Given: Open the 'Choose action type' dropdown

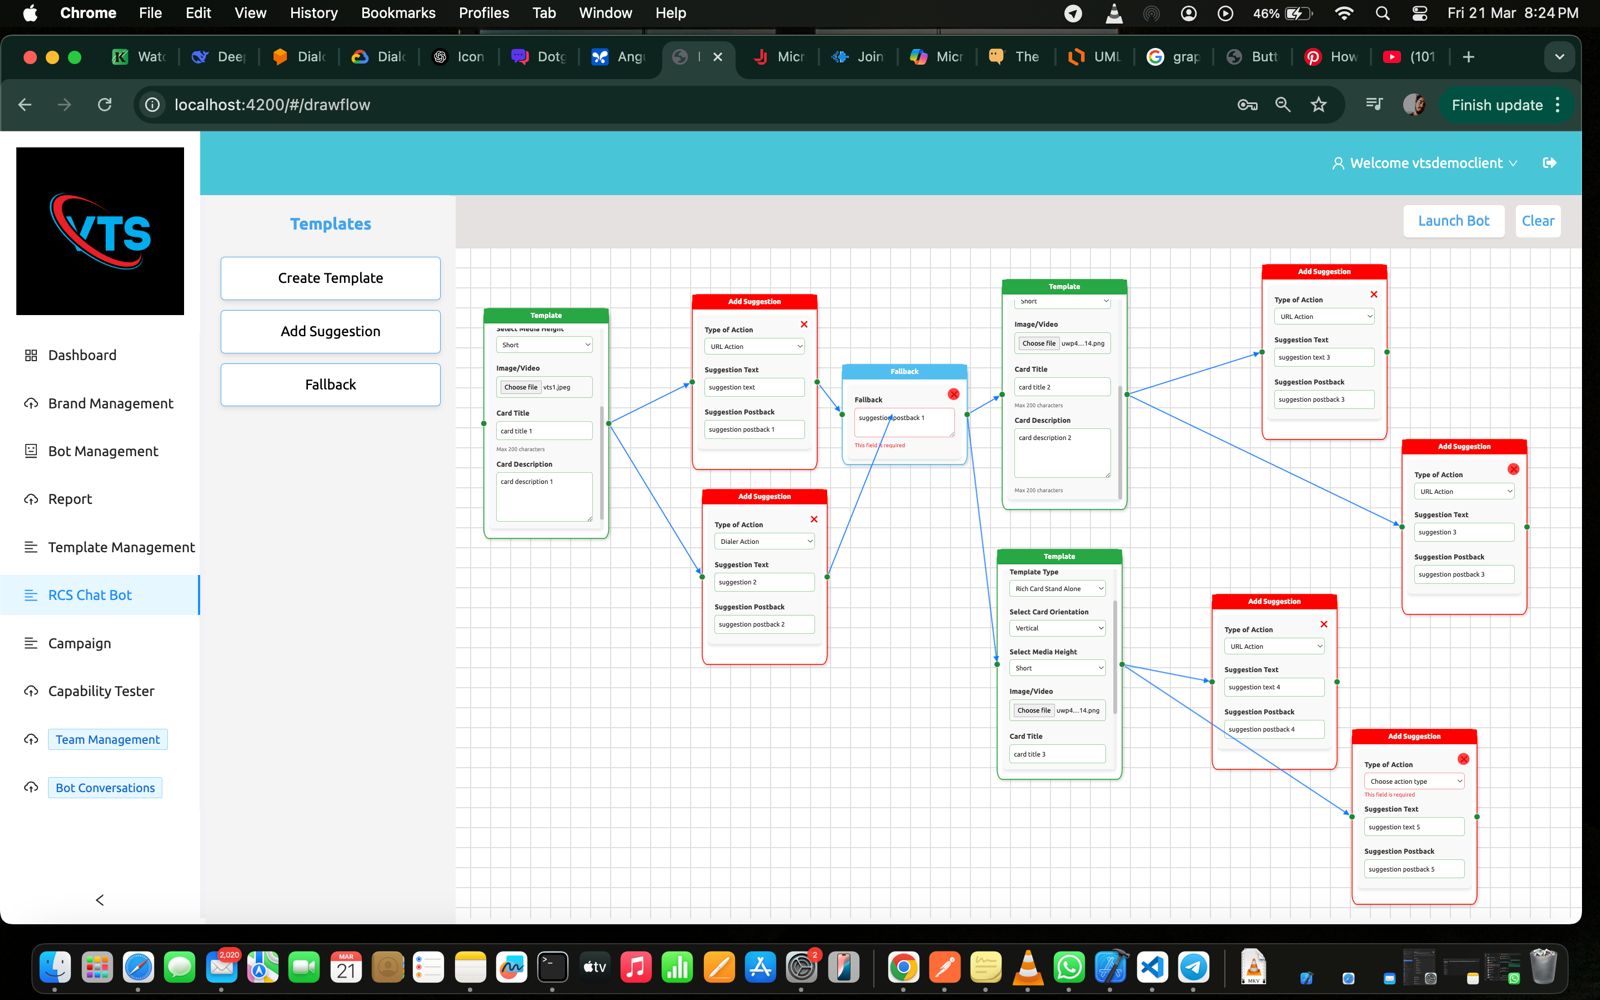Looking at the screenshot, I should click(1414, 782).
